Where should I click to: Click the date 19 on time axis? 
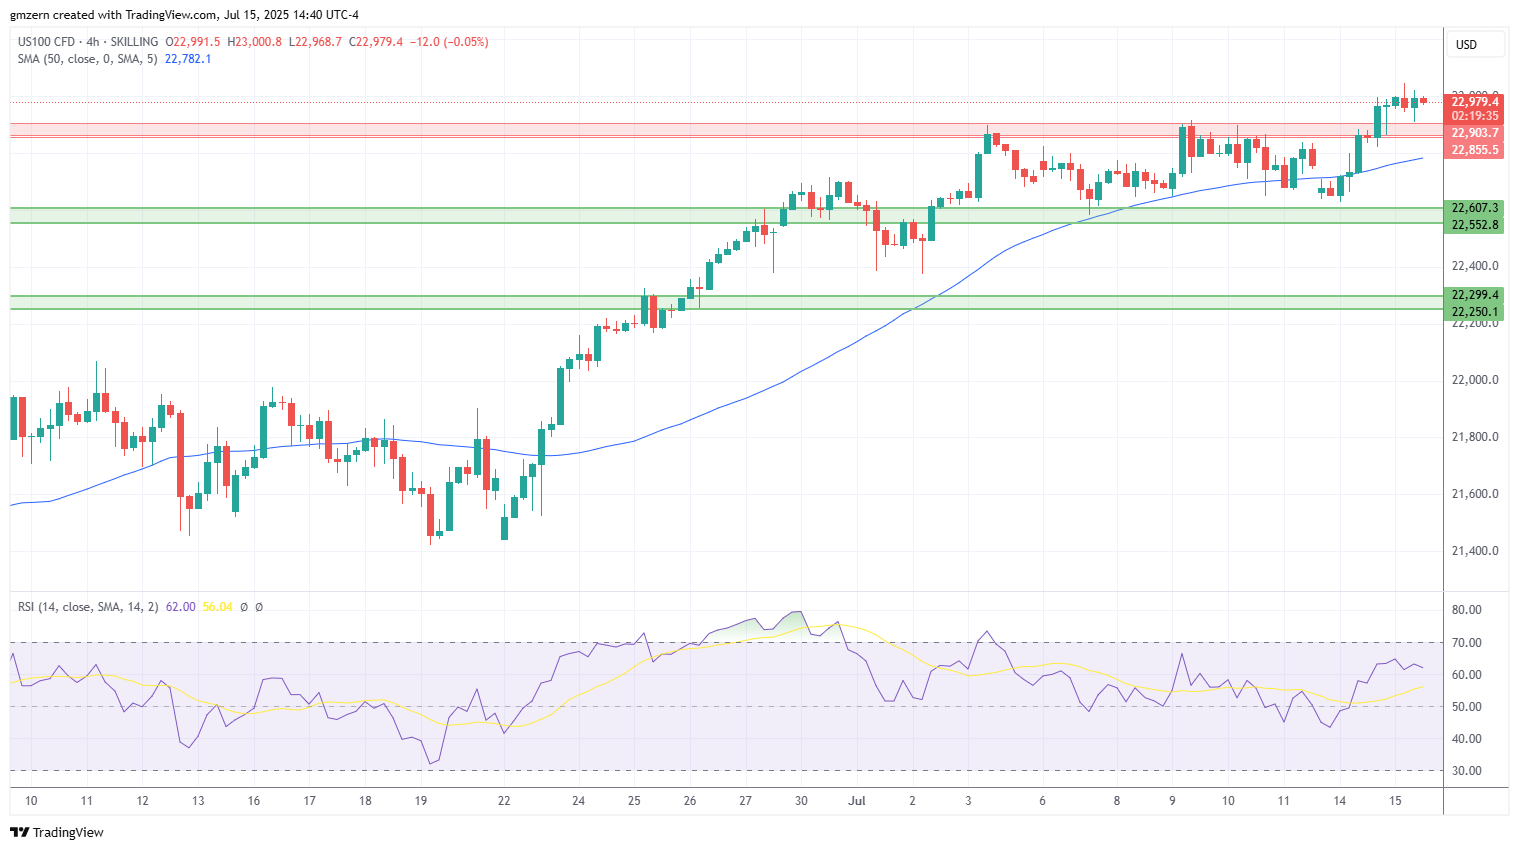point(421,801)
